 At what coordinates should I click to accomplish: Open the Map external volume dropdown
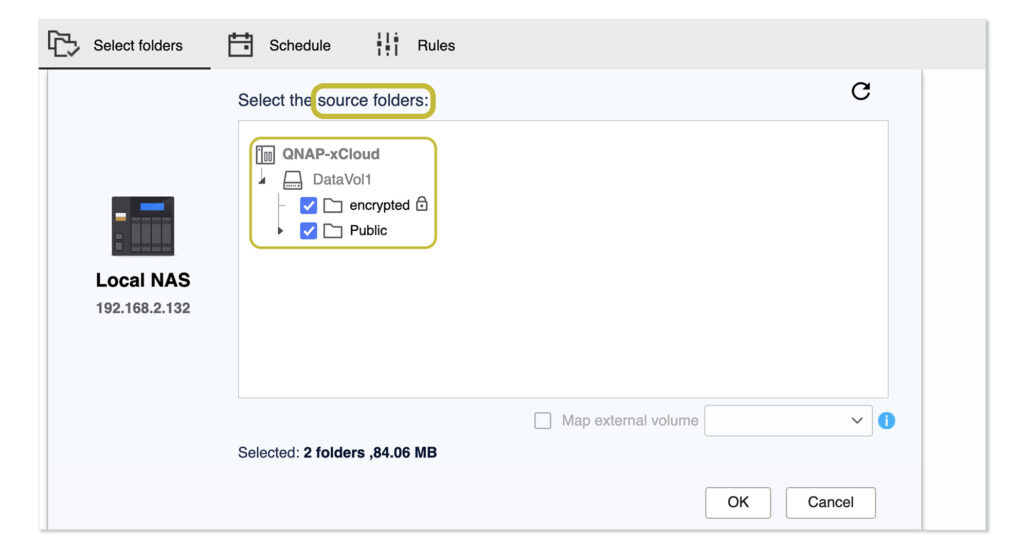click(788, 421)
